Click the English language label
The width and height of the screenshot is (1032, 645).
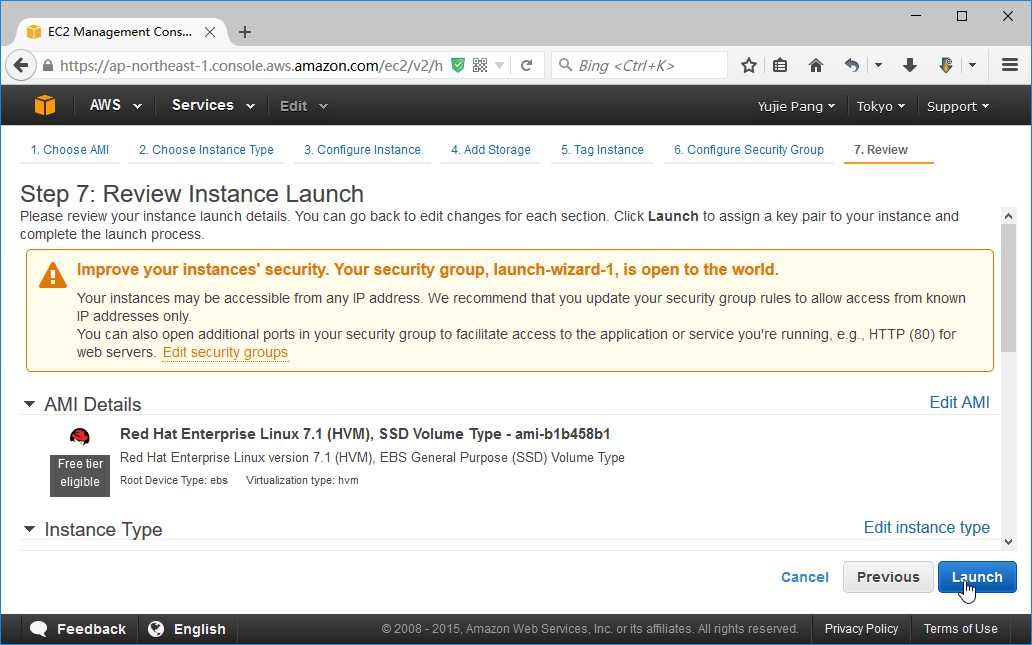pyautogui.click(x=199, y=629)
